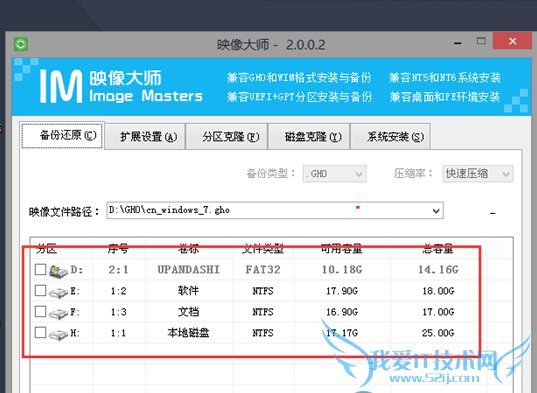Click the 25.00G total capacity cell
The width and height of the screenshot is (537, 393).
click(x=438, y=333)
